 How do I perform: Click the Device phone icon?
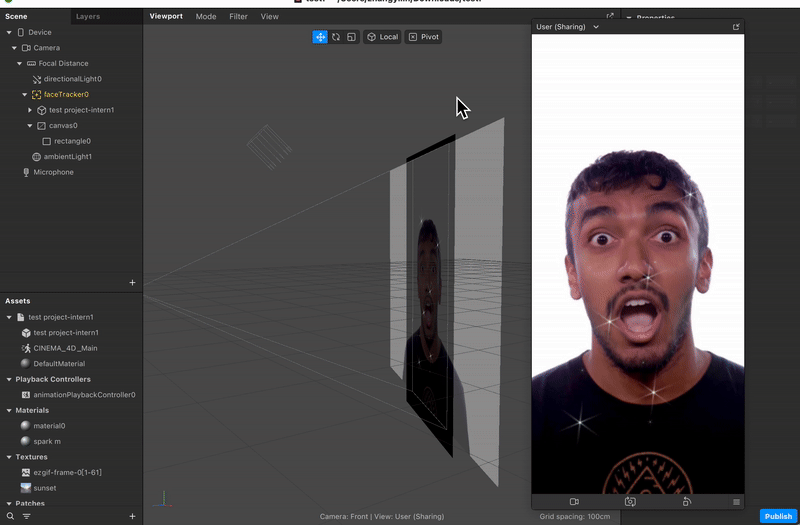point(20,32)
